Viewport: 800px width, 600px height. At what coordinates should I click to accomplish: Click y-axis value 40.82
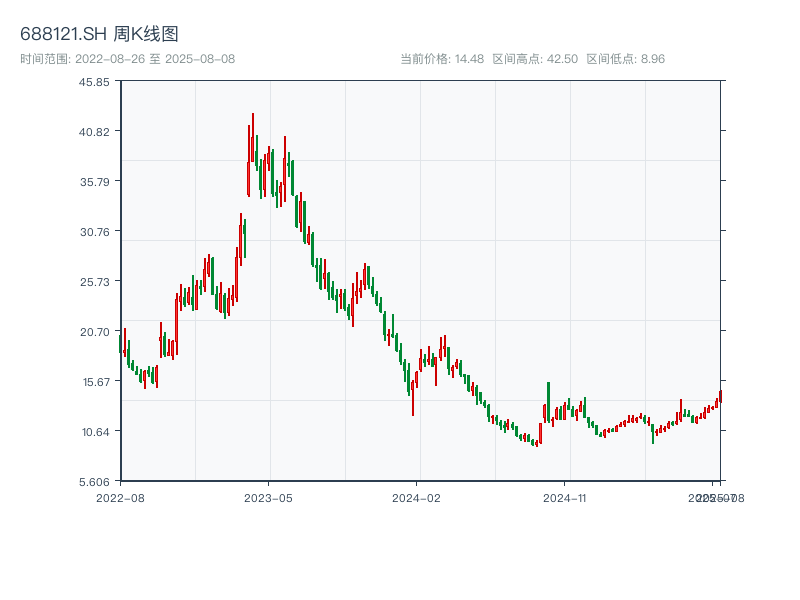click(94, 132)
